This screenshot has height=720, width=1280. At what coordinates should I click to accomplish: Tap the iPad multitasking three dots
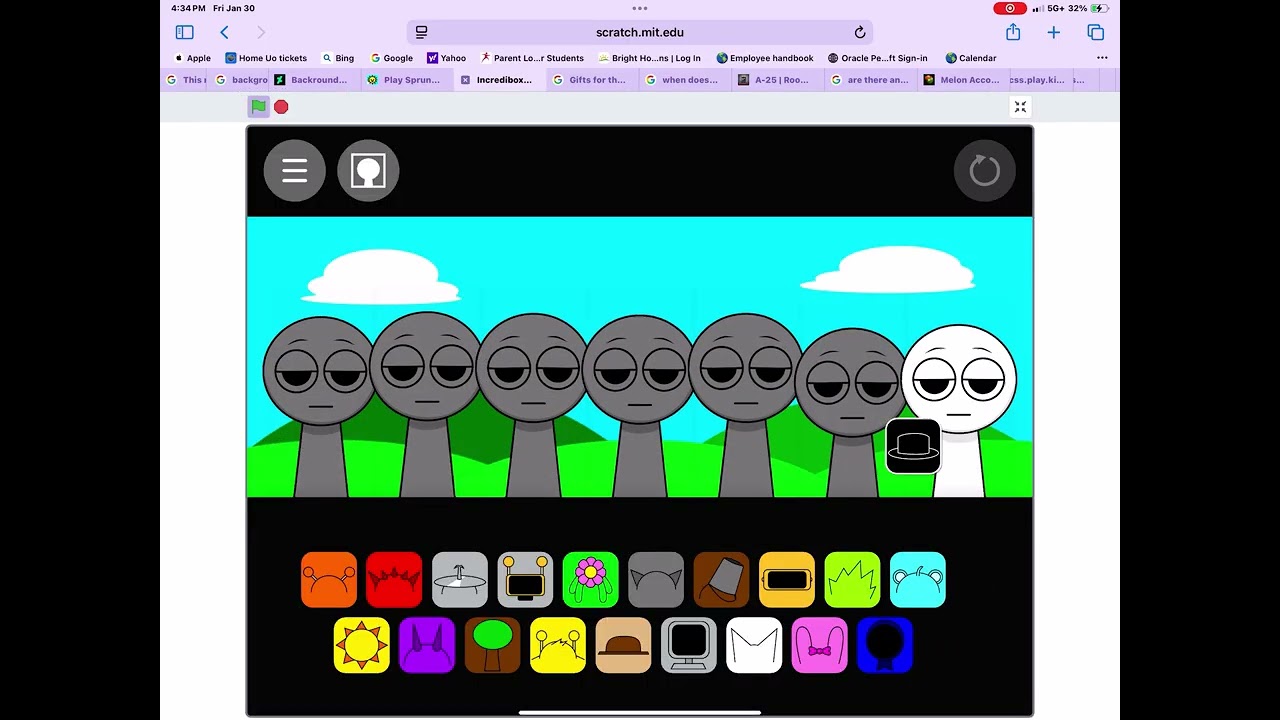(640, 8)
